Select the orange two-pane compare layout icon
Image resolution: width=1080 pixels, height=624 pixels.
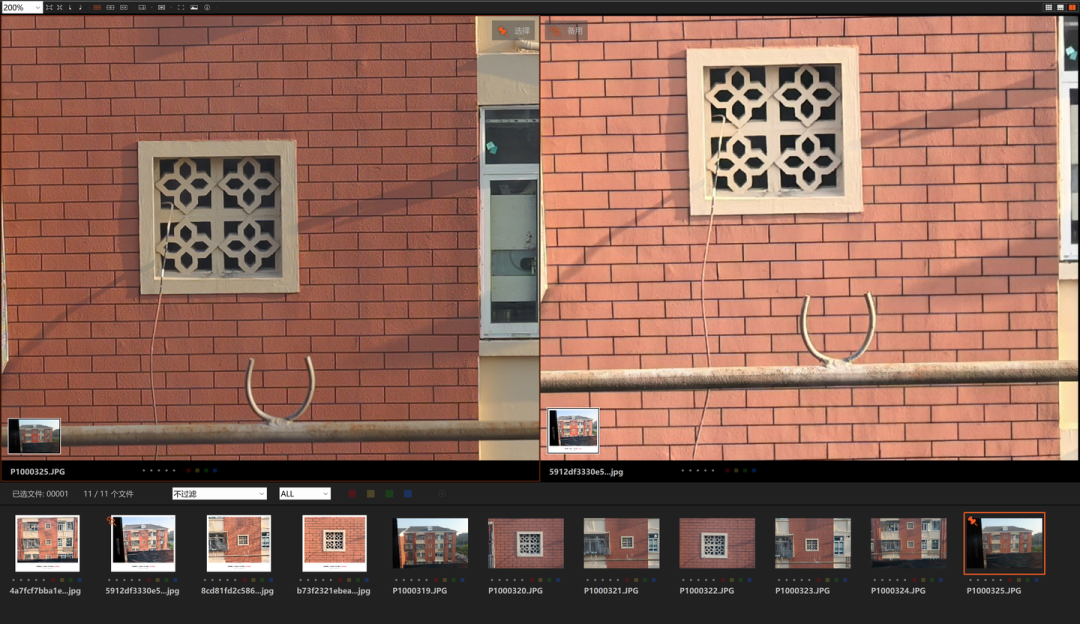(97, 8)
